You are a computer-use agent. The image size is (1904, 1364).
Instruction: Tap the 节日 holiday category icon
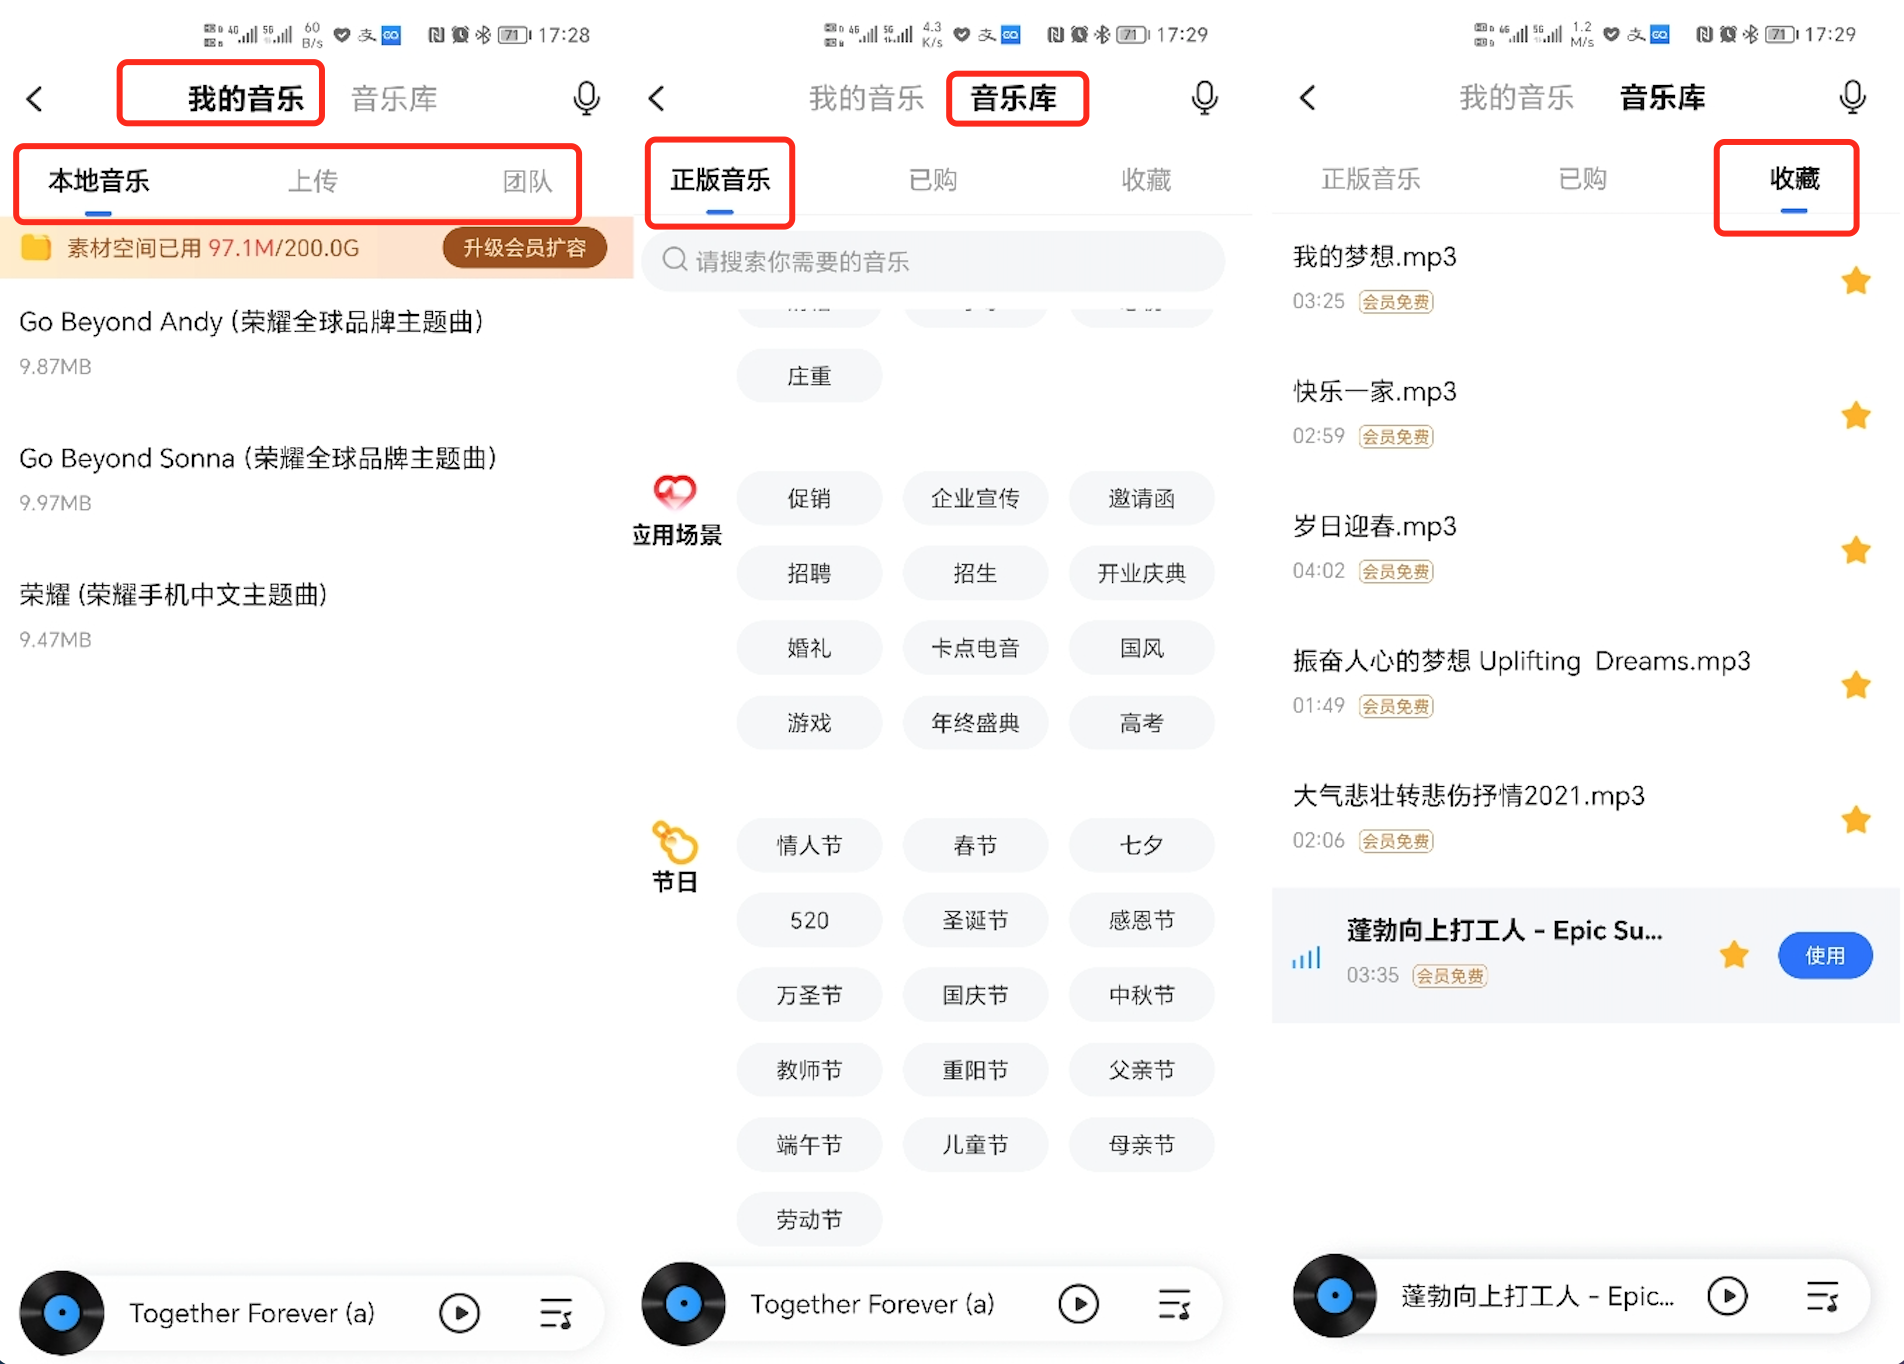(x=675, y=843)
